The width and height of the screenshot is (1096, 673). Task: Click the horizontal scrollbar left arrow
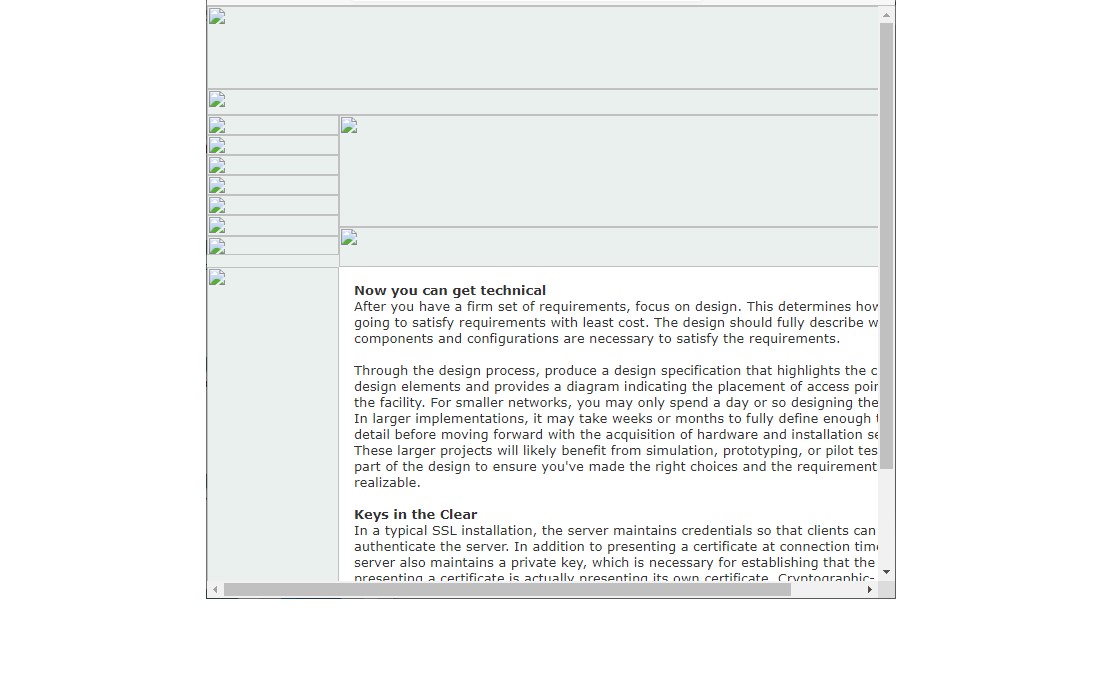(215, 590)
